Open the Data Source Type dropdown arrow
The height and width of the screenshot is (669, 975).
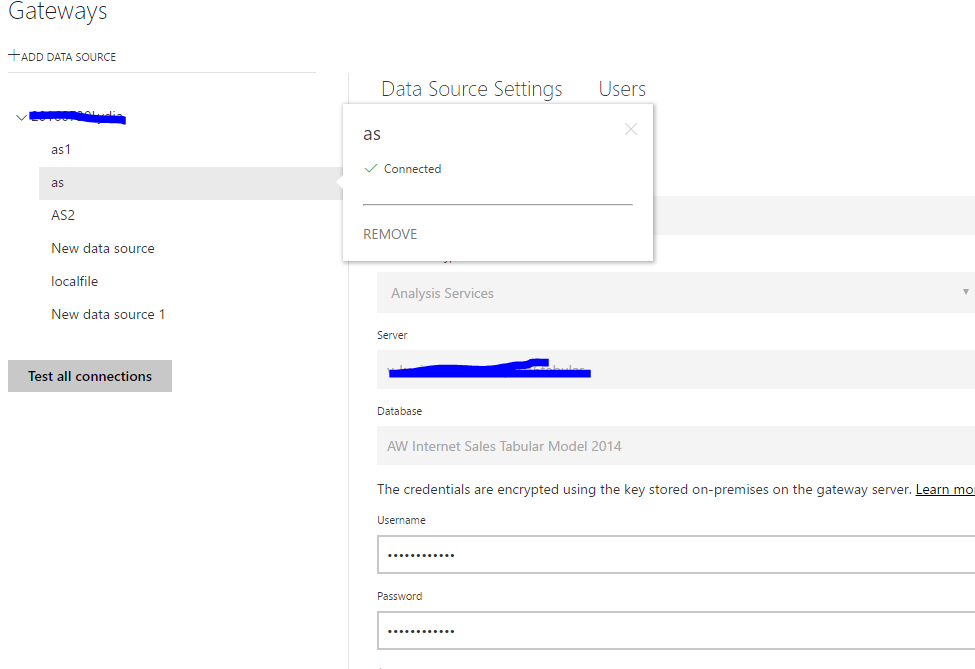965,292
